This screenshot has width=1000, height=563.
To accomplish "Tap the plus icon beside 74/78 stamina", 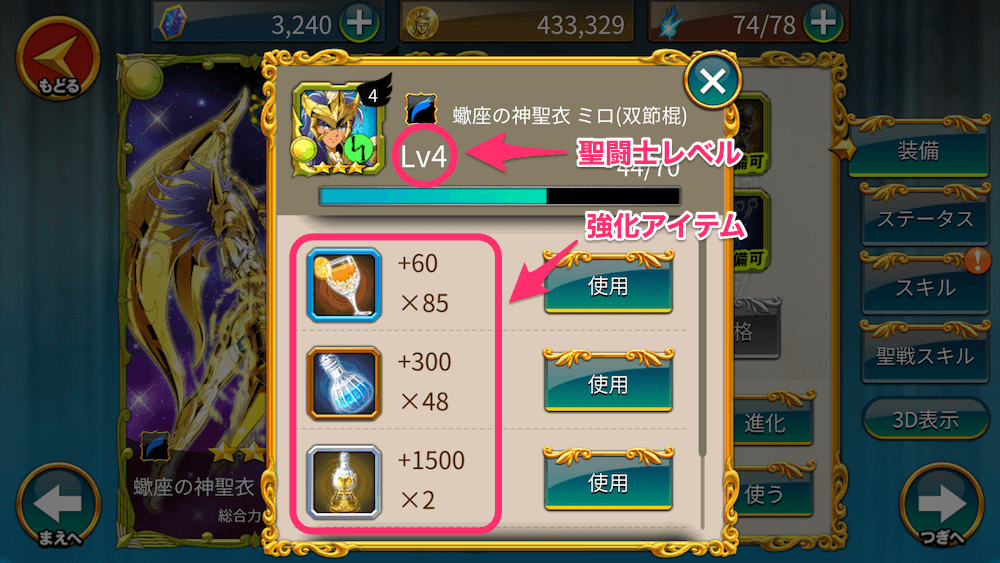I will (823, 22).
